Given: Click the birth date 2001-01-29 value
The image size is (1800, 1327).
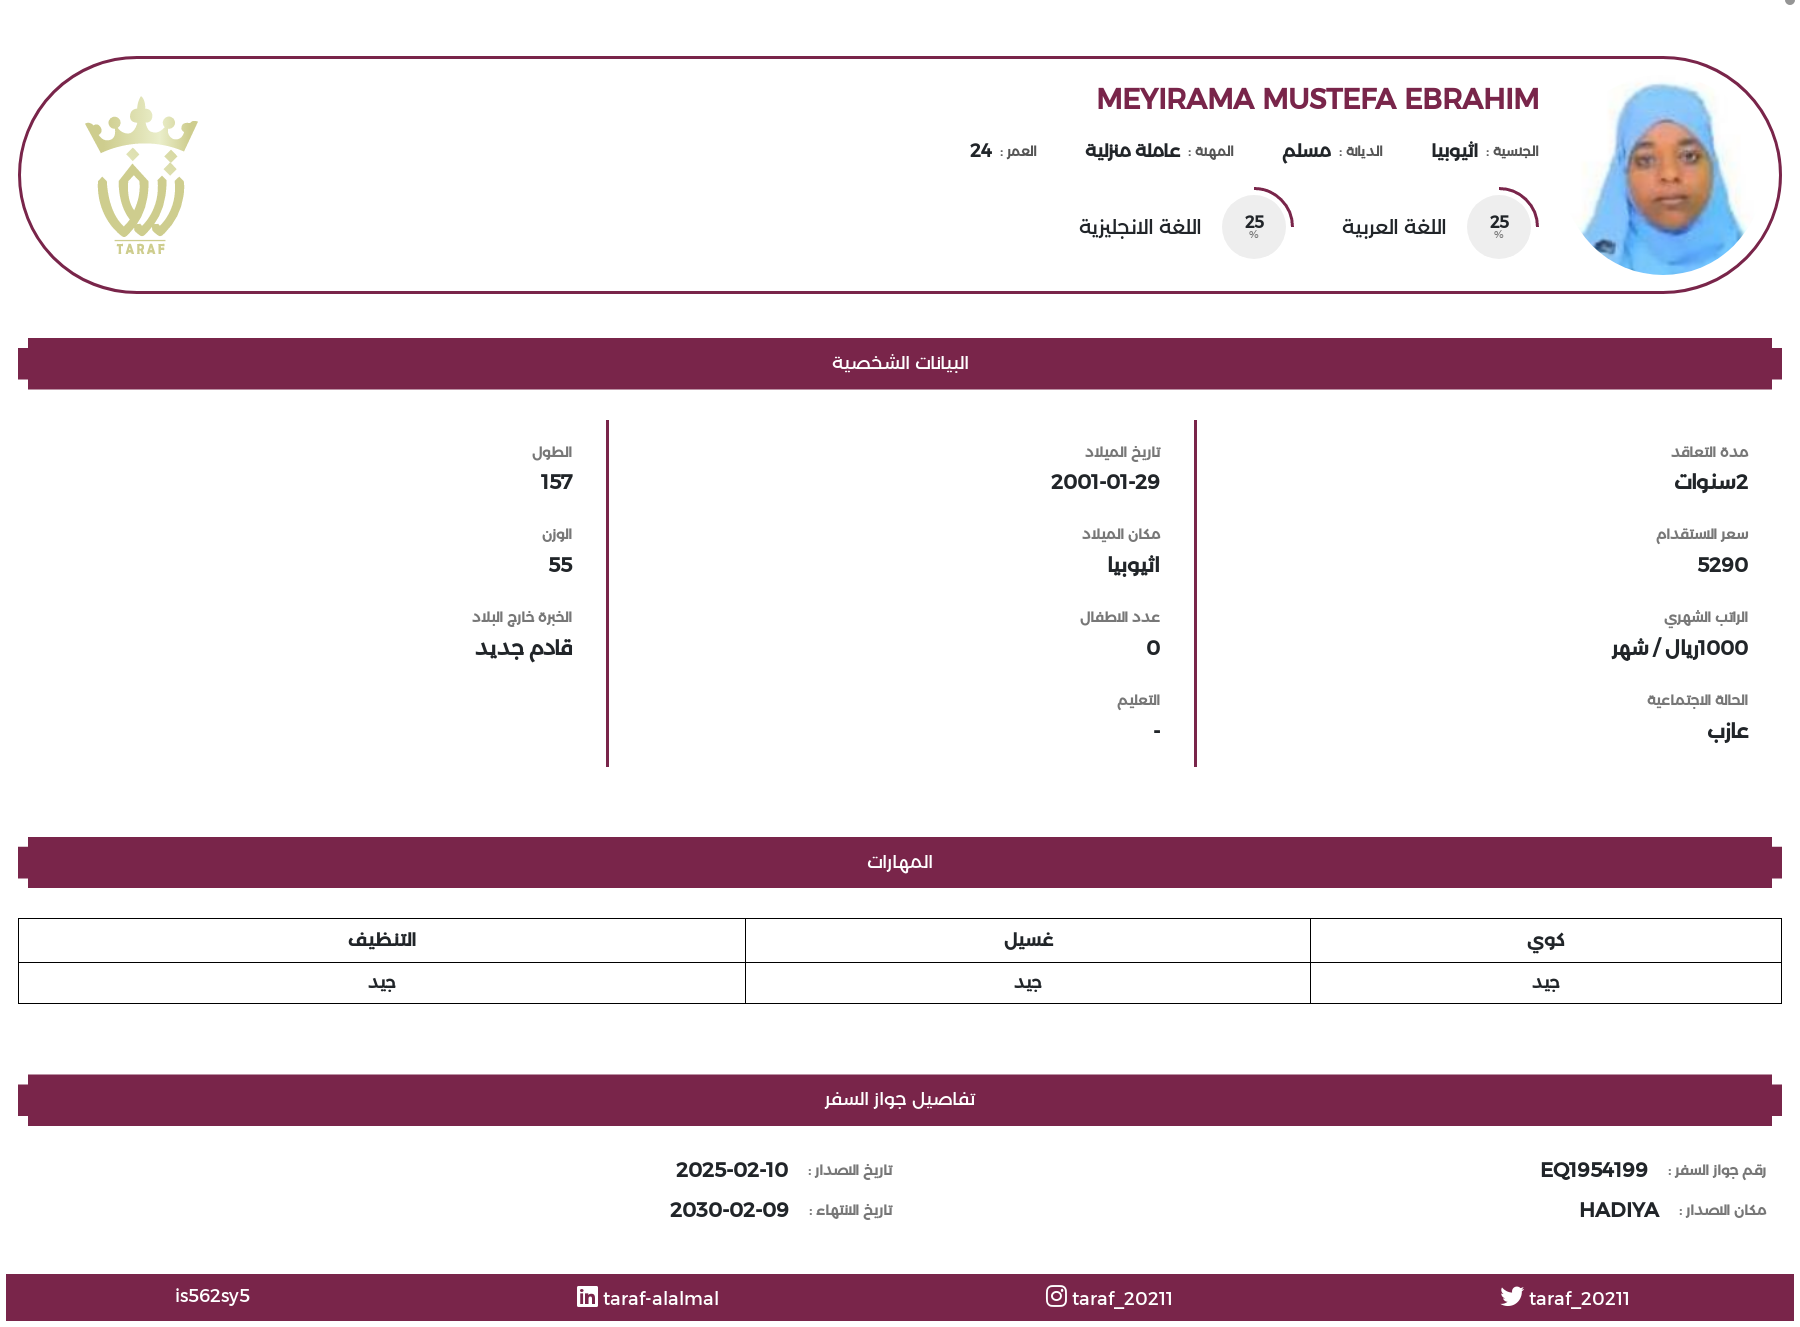Looking at the screenshot, I should (x=1105, y=482).
